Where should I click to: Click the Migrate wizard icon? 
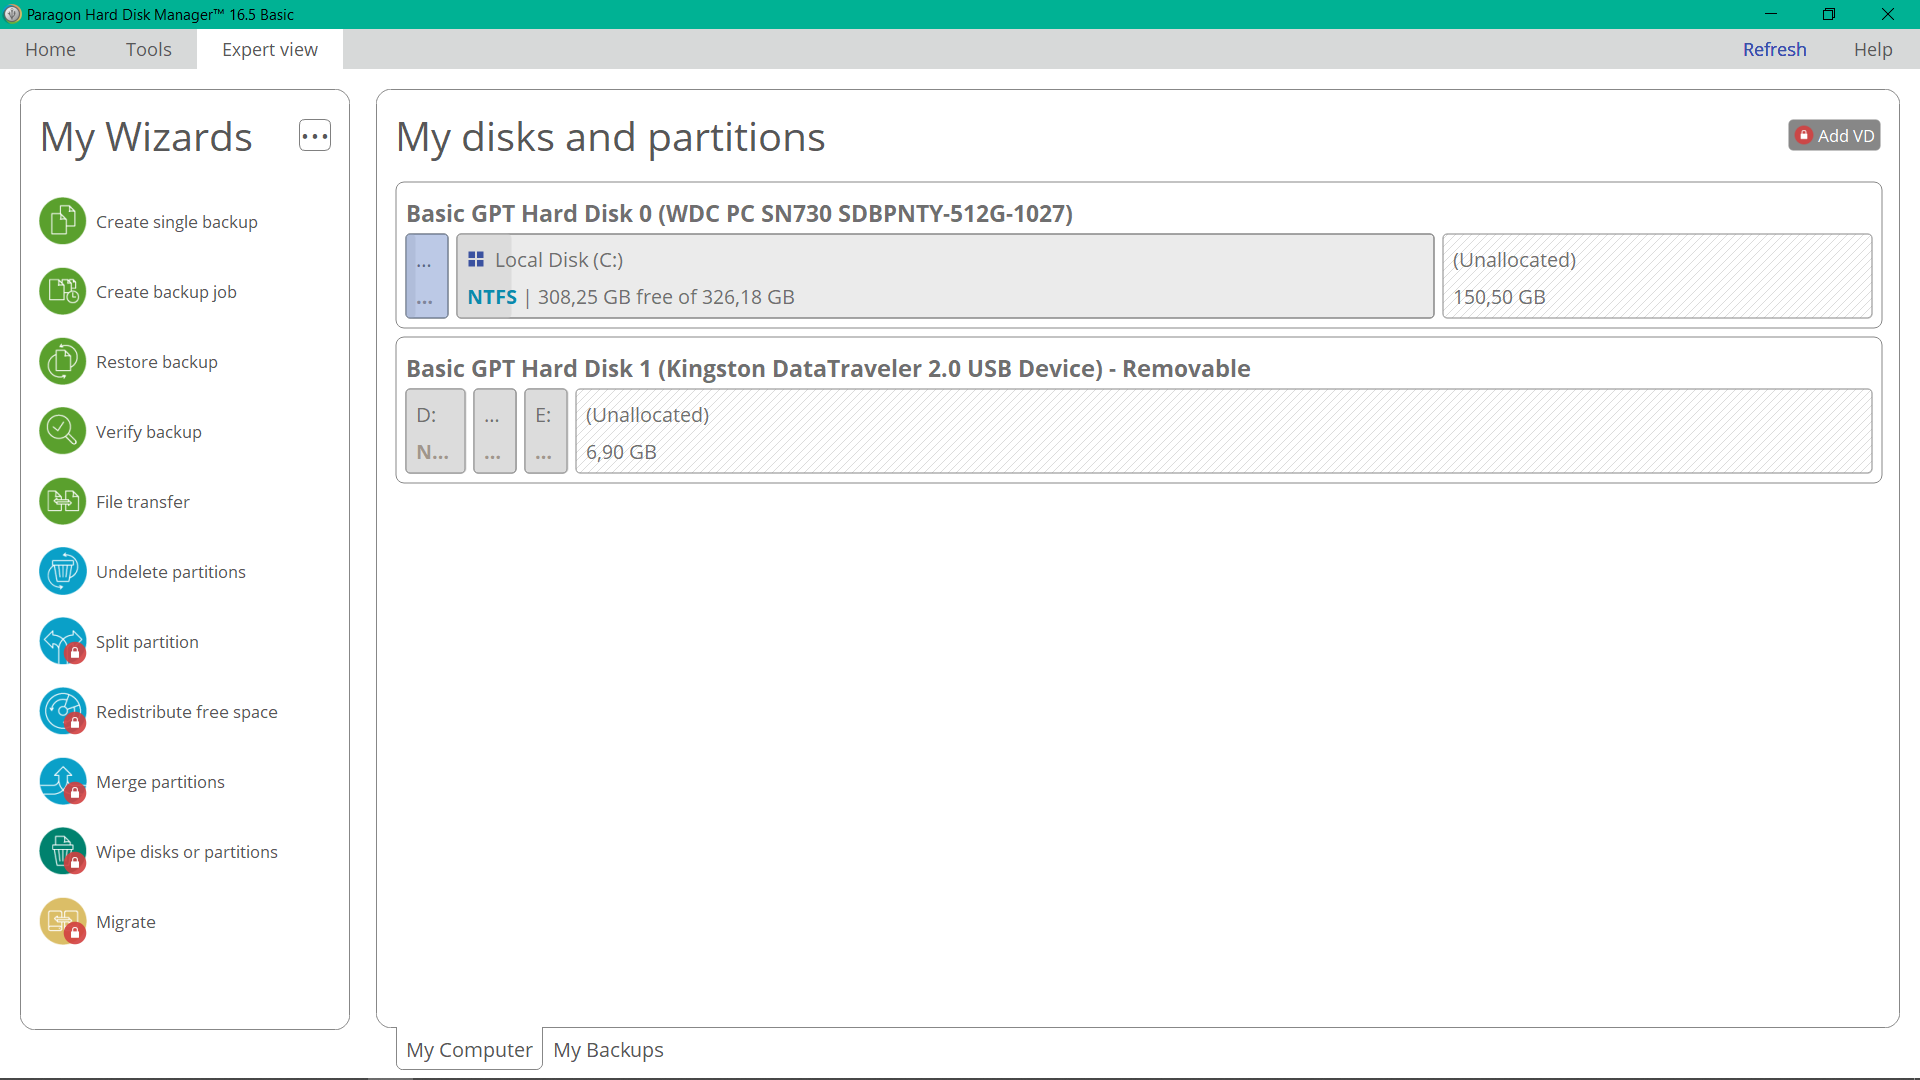tap(62, 921)
